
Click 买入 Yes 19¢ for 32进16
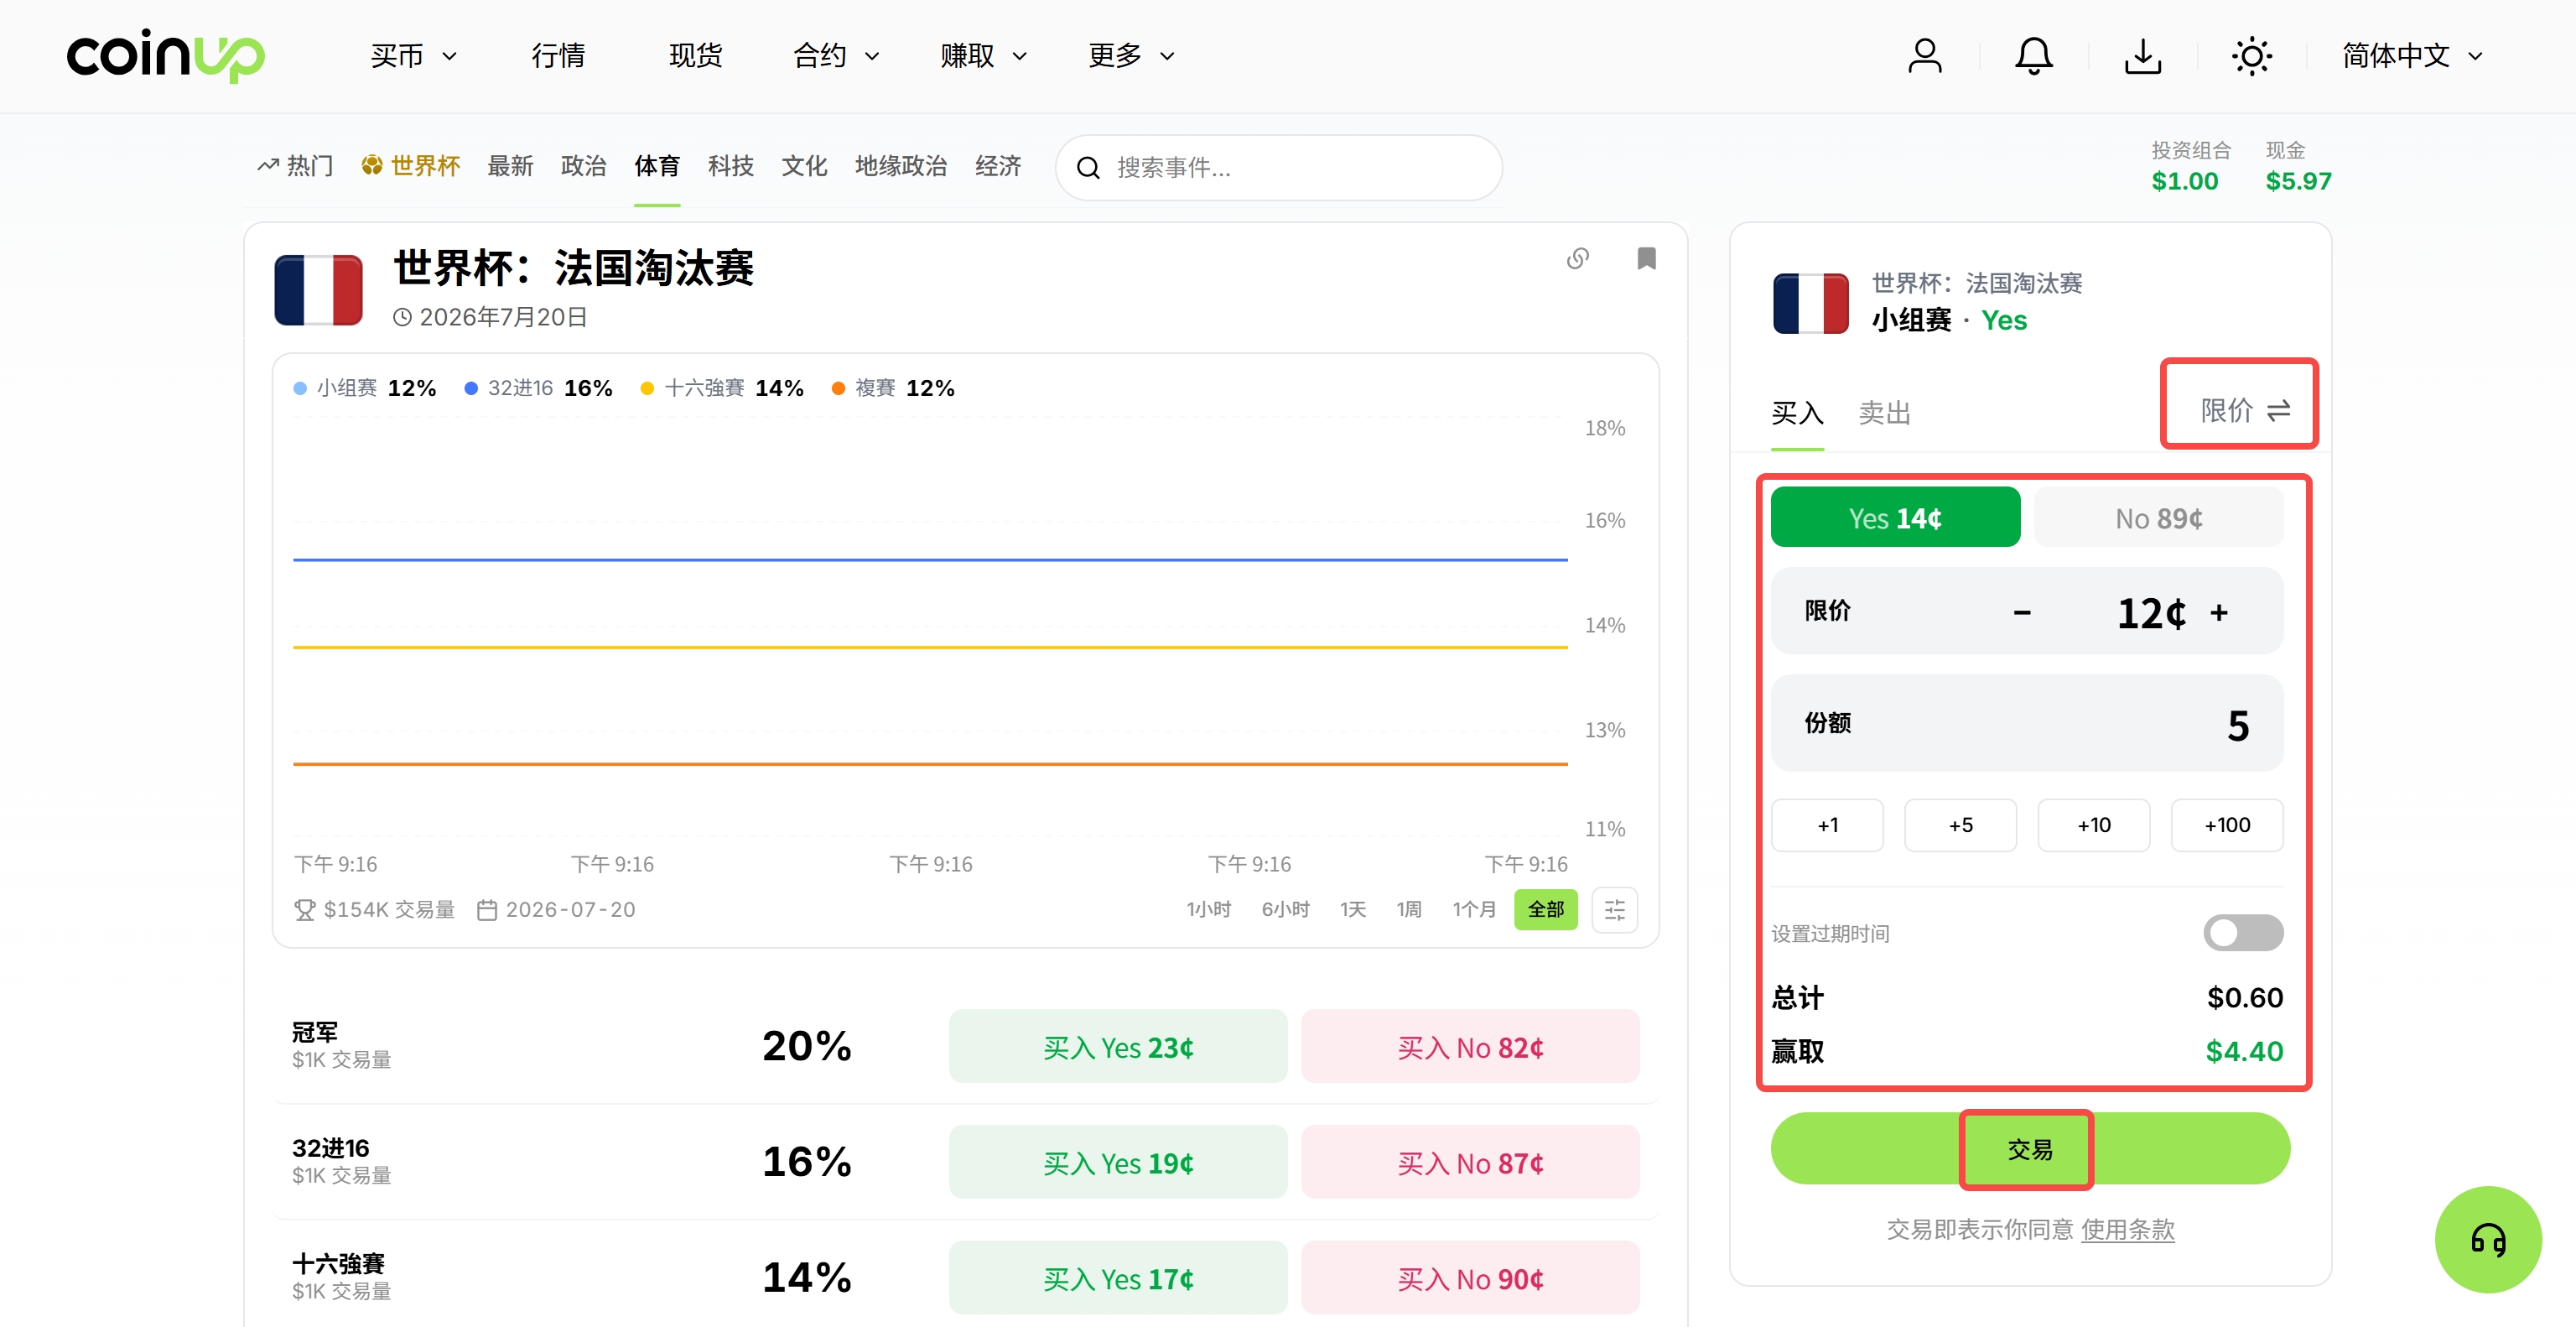pos(1118,1163)
